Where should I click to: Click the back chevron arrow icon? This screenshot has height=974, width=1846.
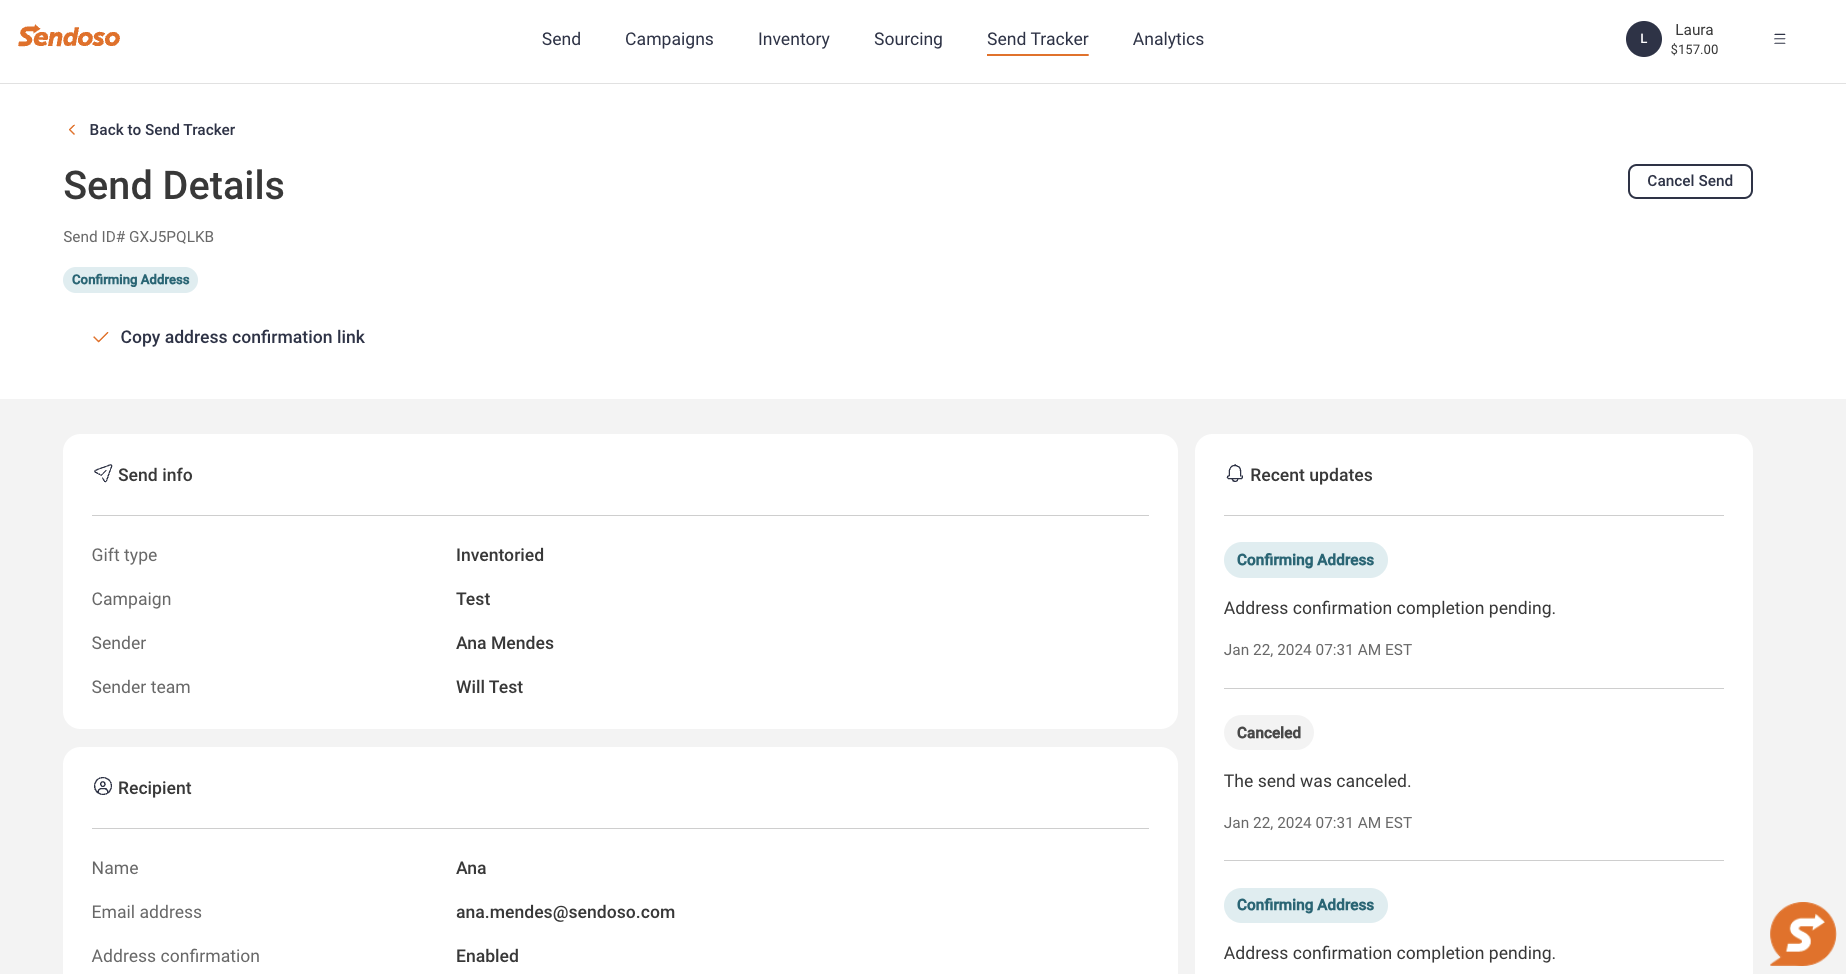tap(72, 130)
